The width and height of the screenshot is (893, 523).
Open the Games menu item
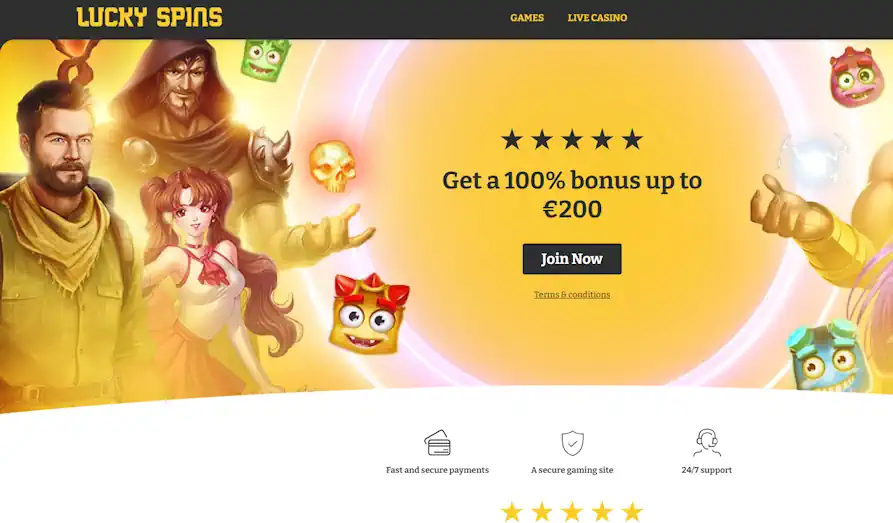527,18
